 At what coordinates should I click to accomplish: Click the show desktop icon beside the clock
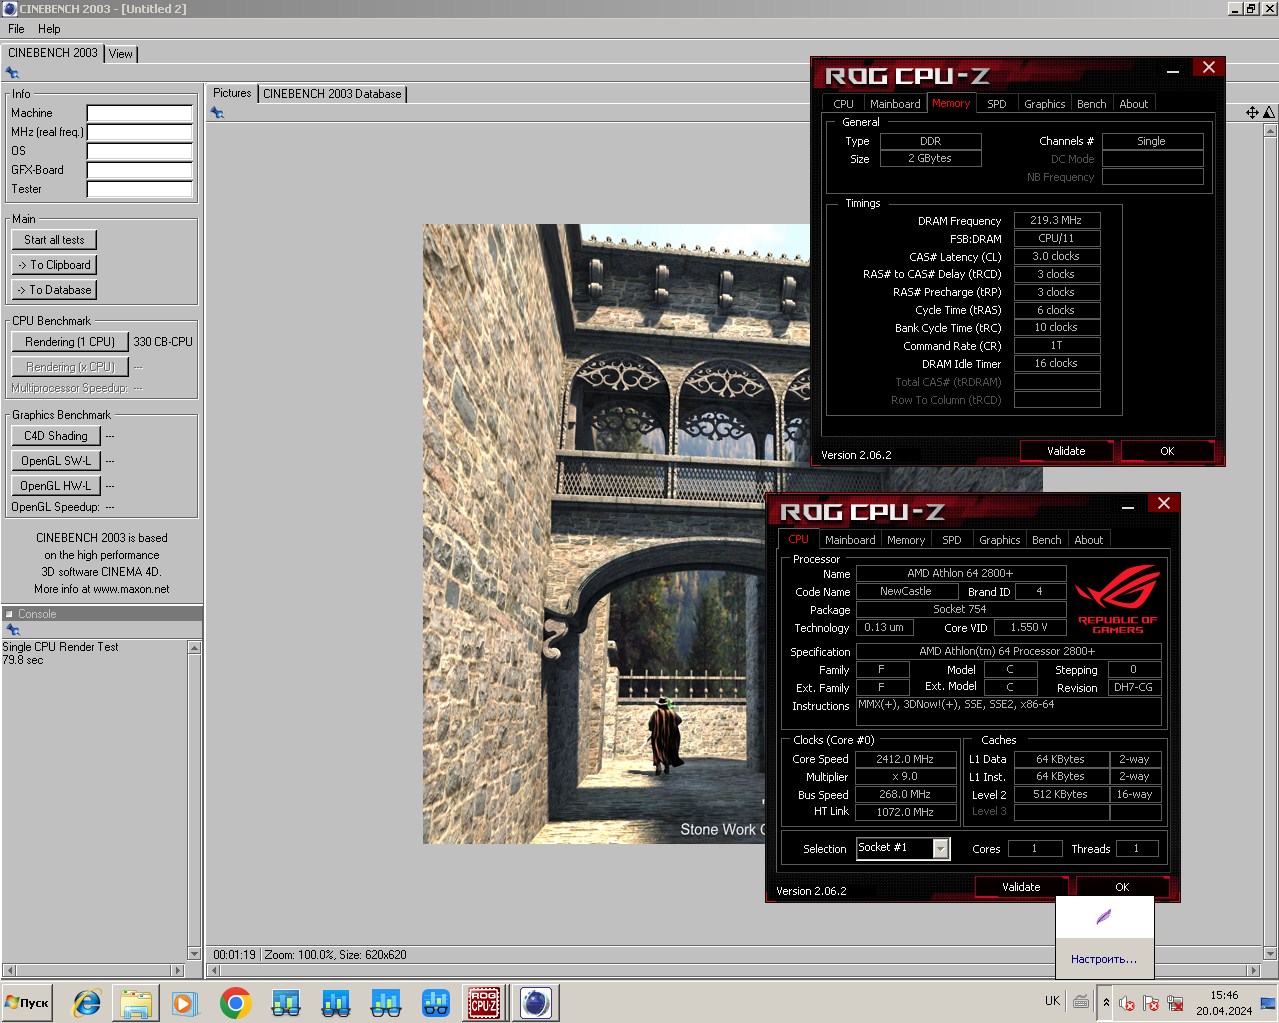click(x=1268, y=1002)
